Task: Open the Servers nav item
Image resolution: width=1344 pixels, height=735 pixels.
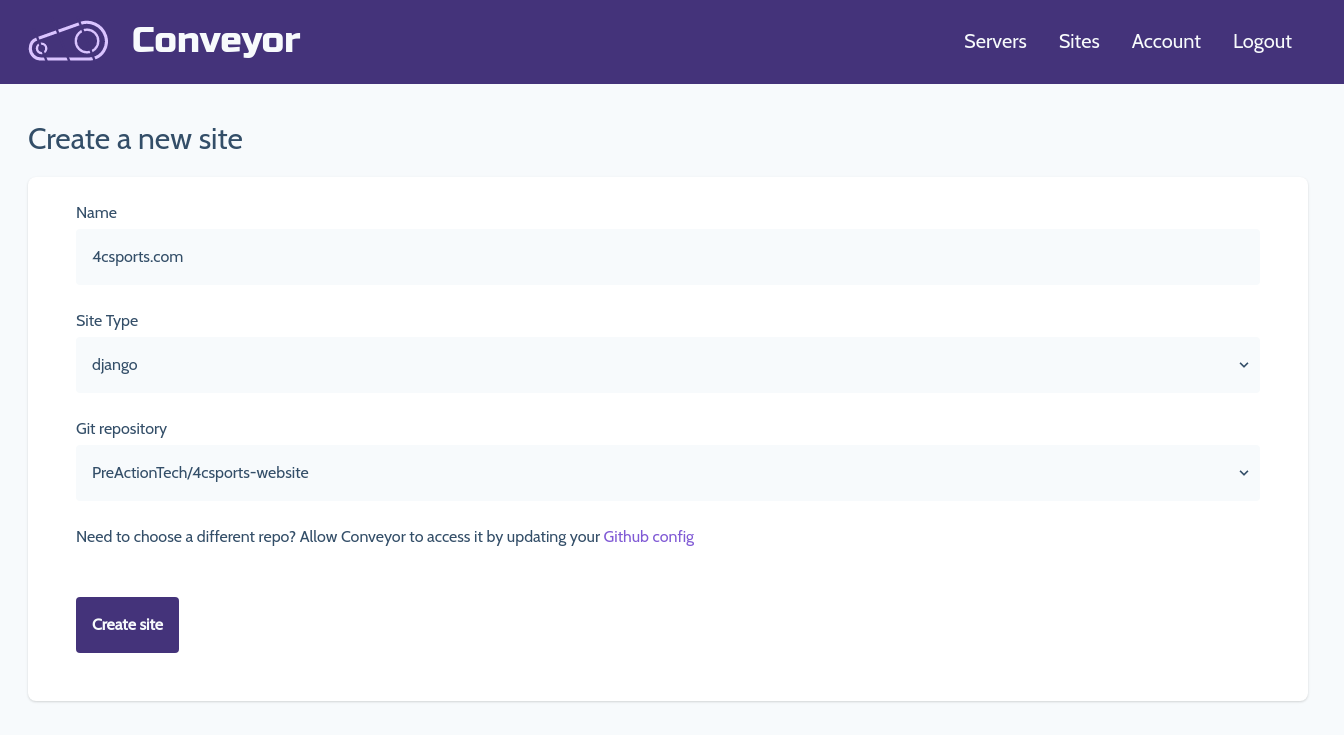Action: point(995,41)
